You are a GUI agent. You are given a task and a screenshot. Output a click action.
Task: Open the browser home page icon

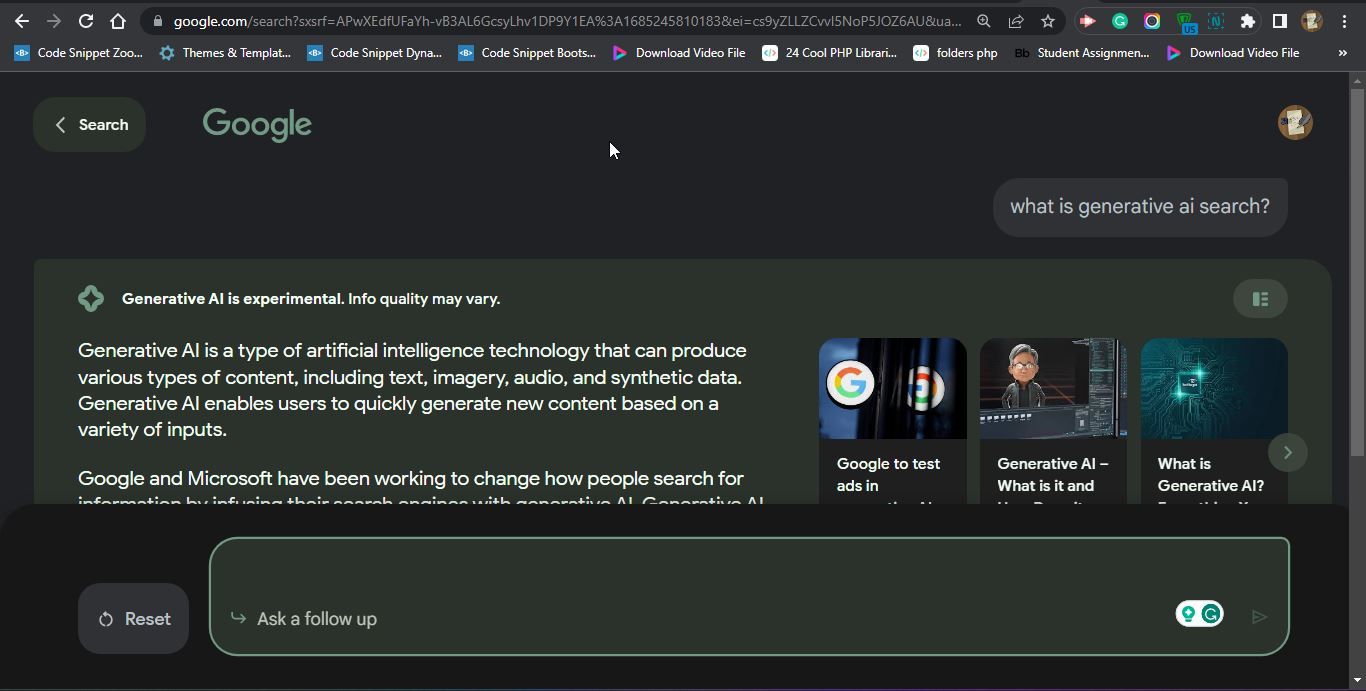(x=118, y=21)
